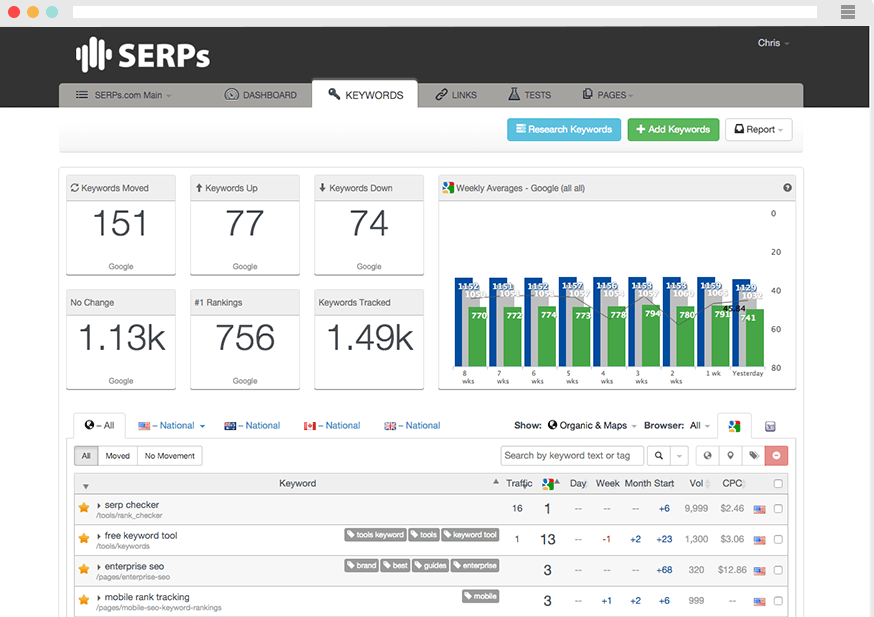Open the Pages tab

tap(608, 95)
